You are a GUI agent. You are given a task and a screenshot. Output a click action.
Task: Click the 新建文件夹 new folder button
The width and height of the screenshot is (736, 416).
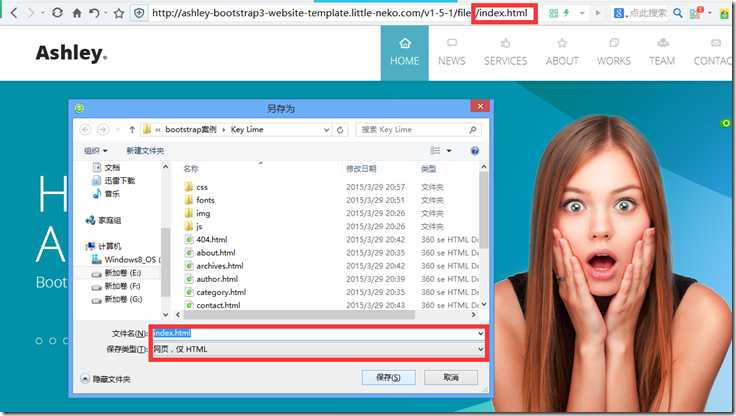145,151
